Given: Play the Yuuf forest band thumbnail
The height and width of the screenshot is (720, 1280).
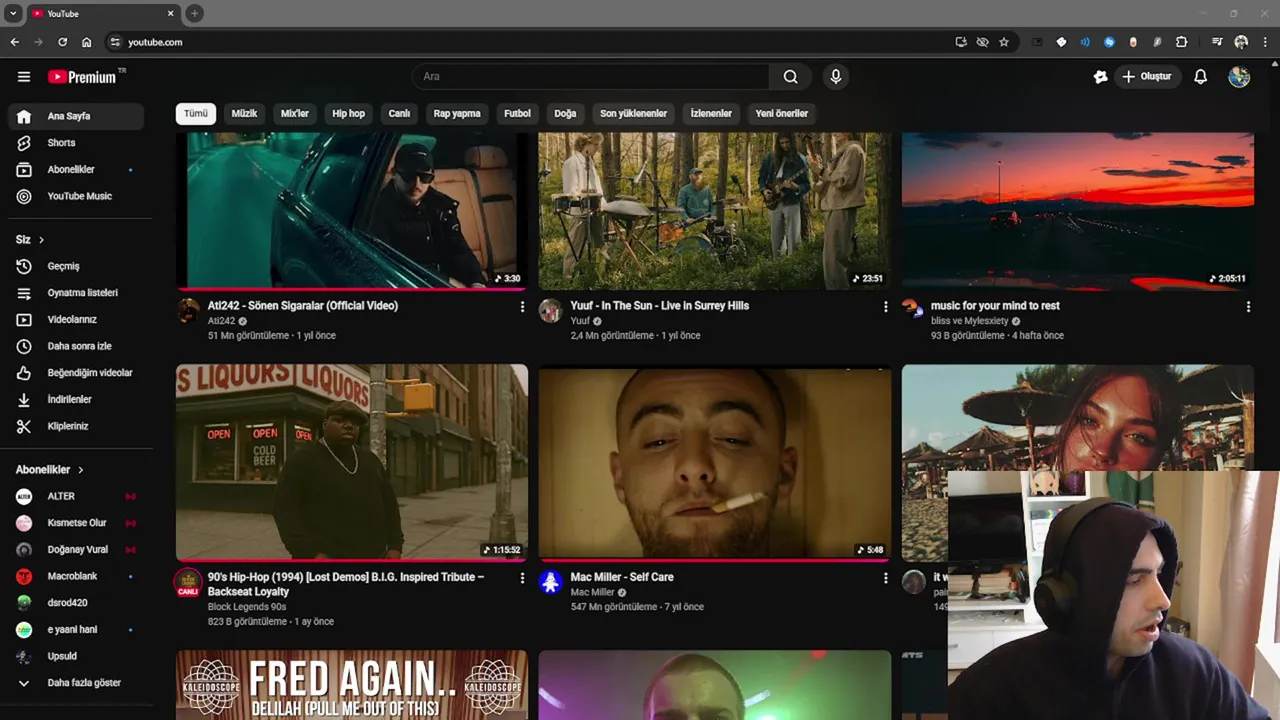Looking at the screenshot, I should pyautogui.click(x=715, y=211).
